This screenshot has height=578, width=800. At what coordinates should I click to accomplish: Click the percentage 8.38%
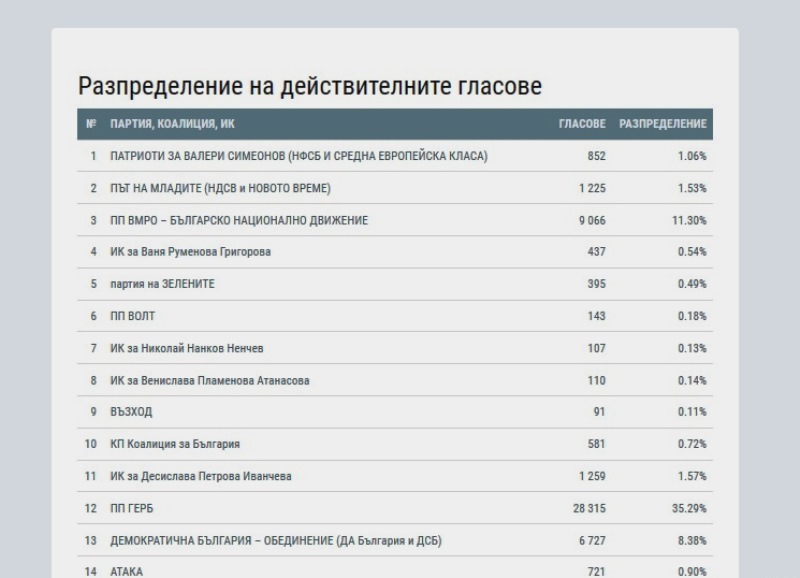[692, 540]
